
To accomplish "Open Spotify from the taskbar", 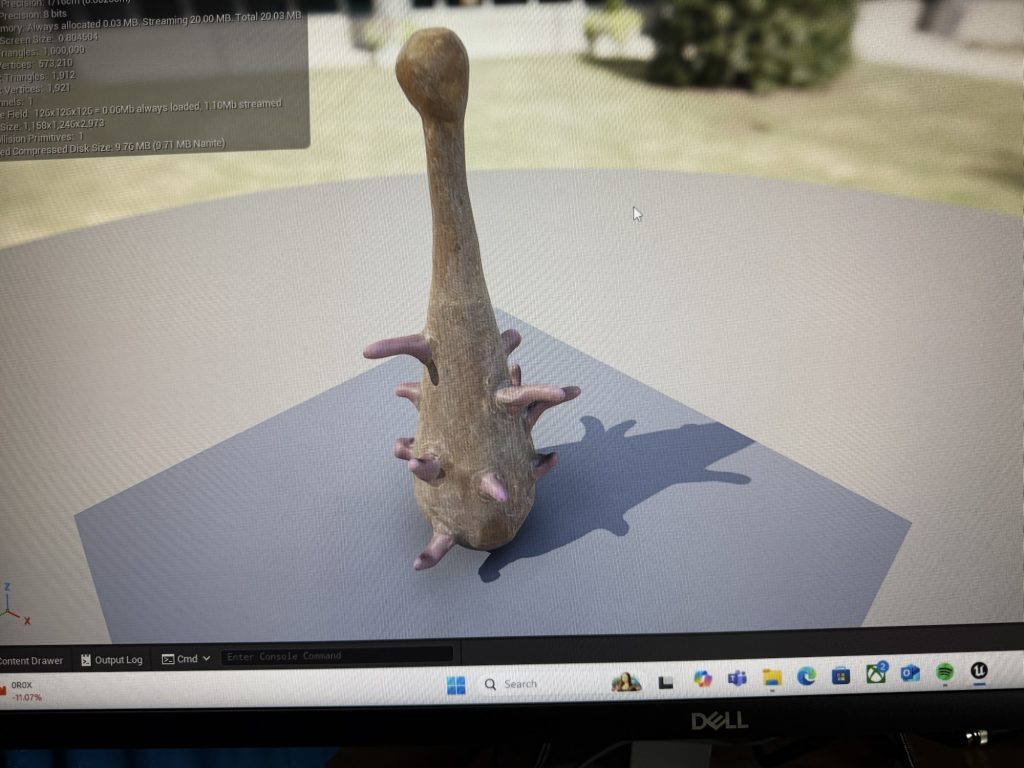I will 944,673.
